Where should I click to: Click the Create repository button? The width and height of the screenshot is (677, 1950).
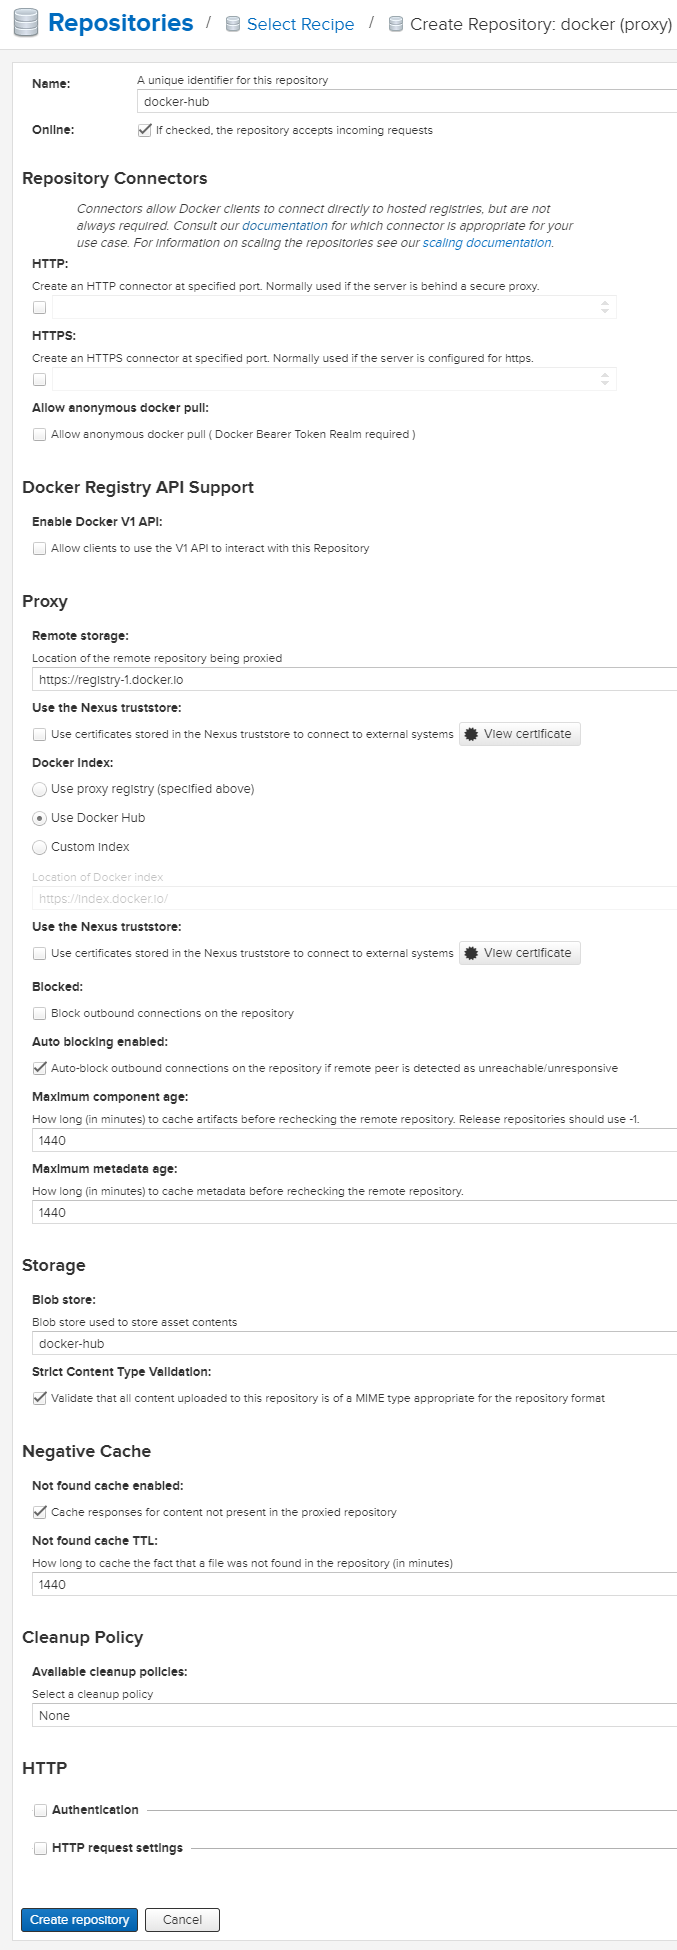tap(79, 1920)
